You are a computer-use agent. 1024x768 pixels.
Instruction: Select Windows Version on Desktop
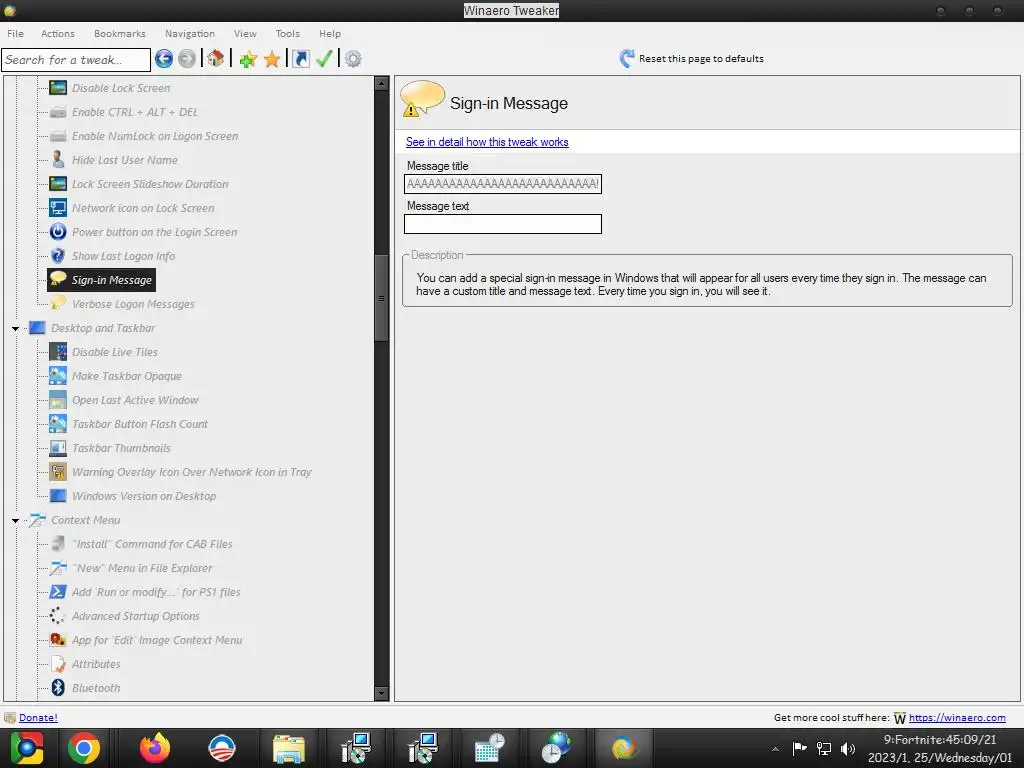point(144,496)
